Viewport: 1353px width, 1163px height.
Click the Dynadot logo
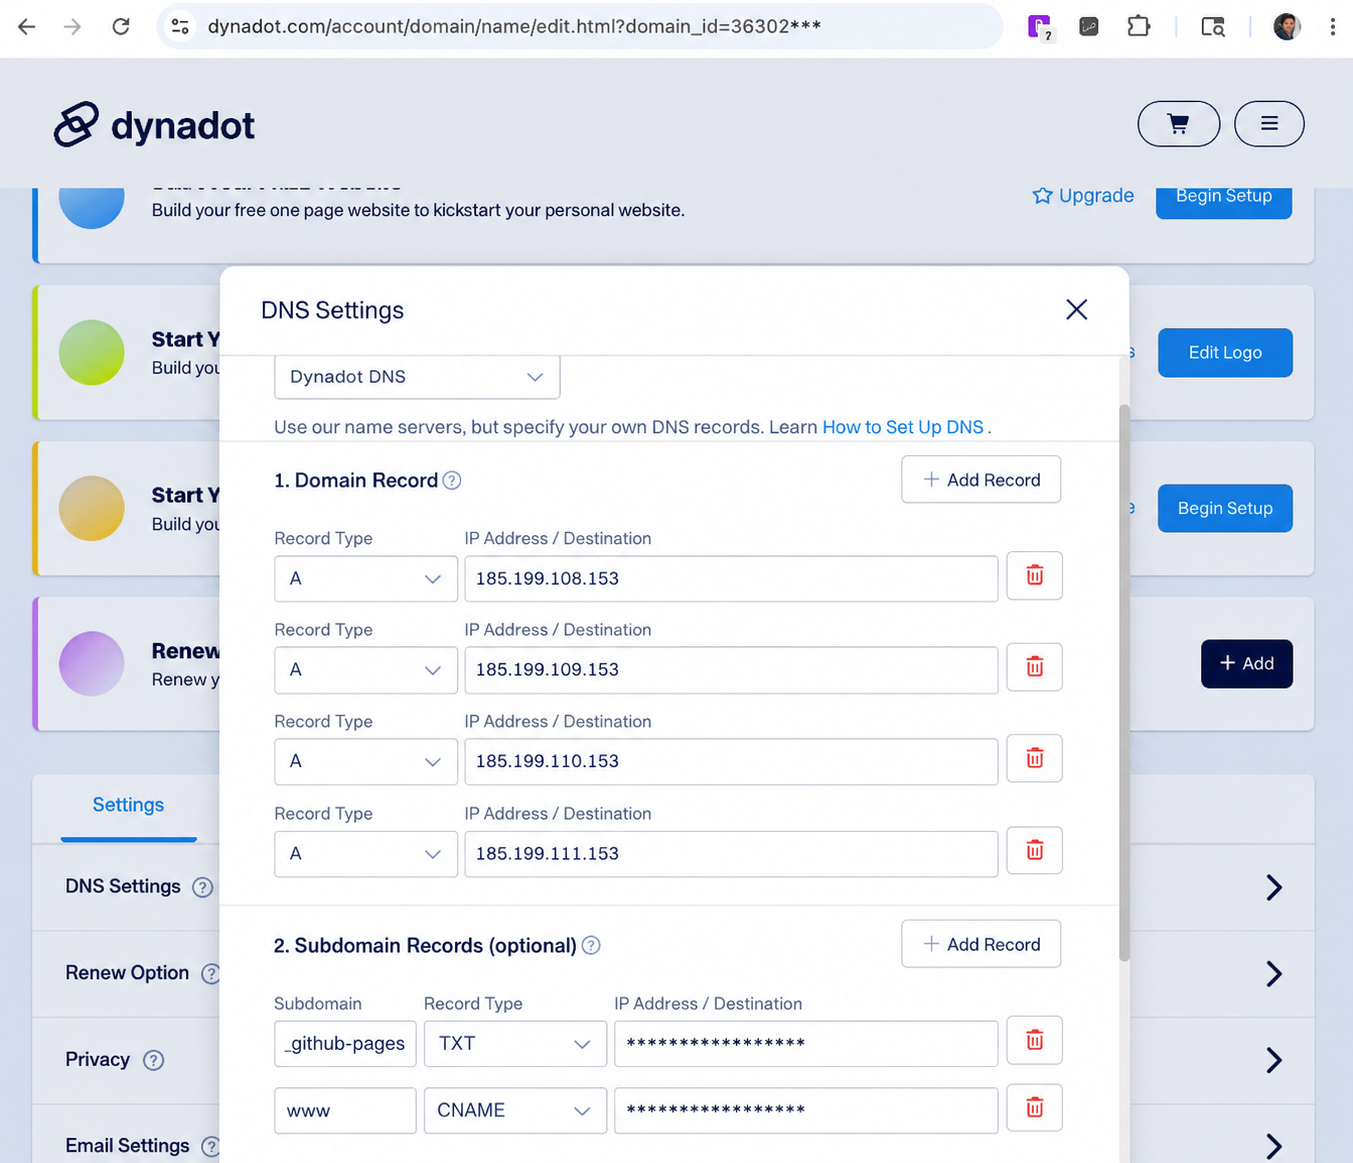coord(154,125)
